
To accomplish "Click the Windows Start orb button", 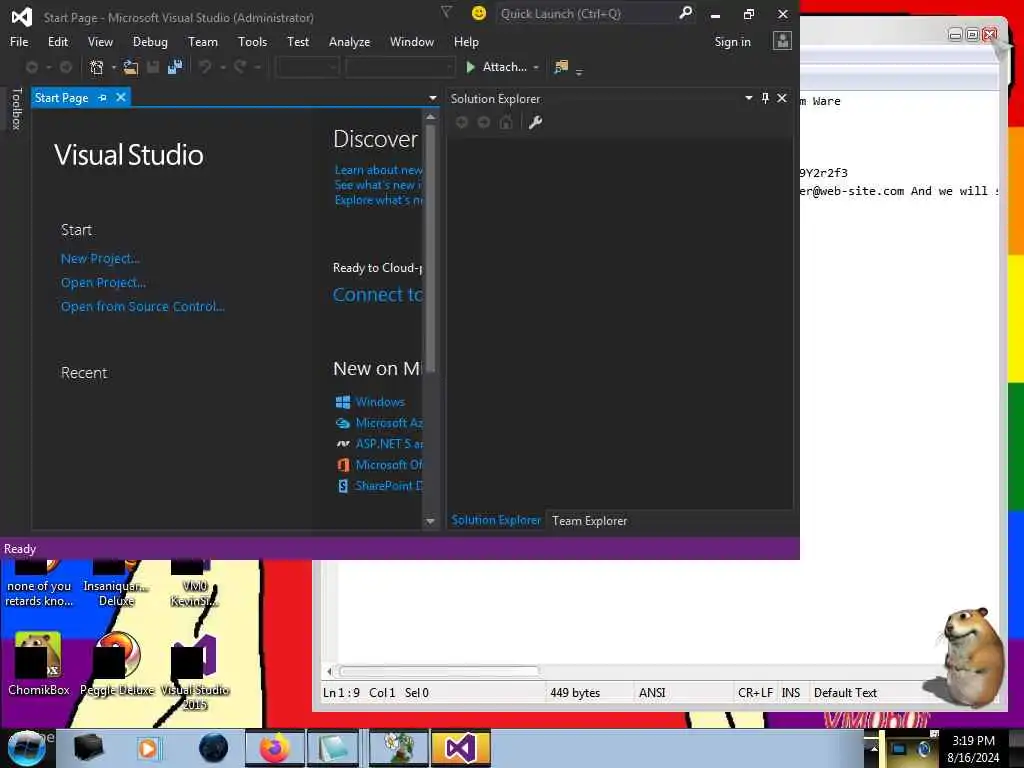I will point(26,748).
